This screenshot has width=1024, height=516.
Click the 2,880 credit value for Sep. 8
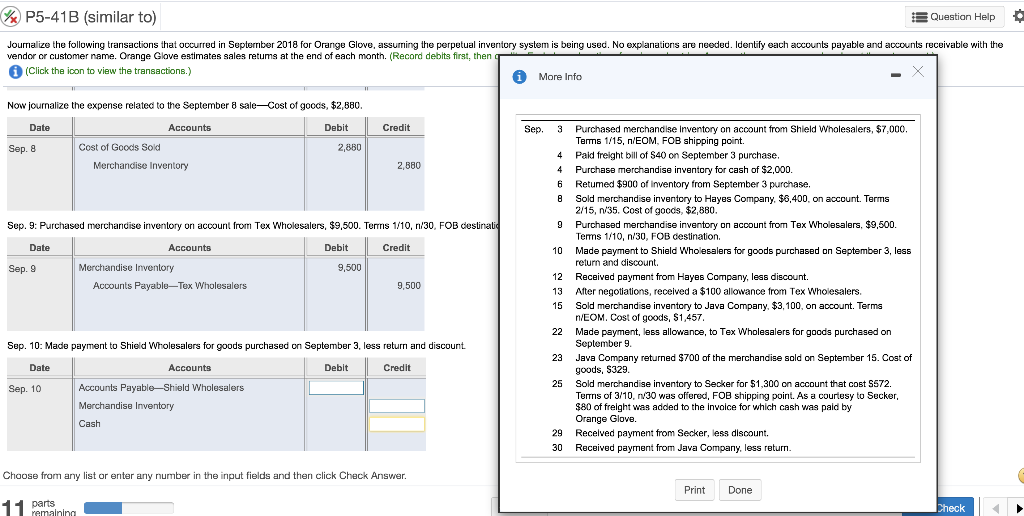409,166
